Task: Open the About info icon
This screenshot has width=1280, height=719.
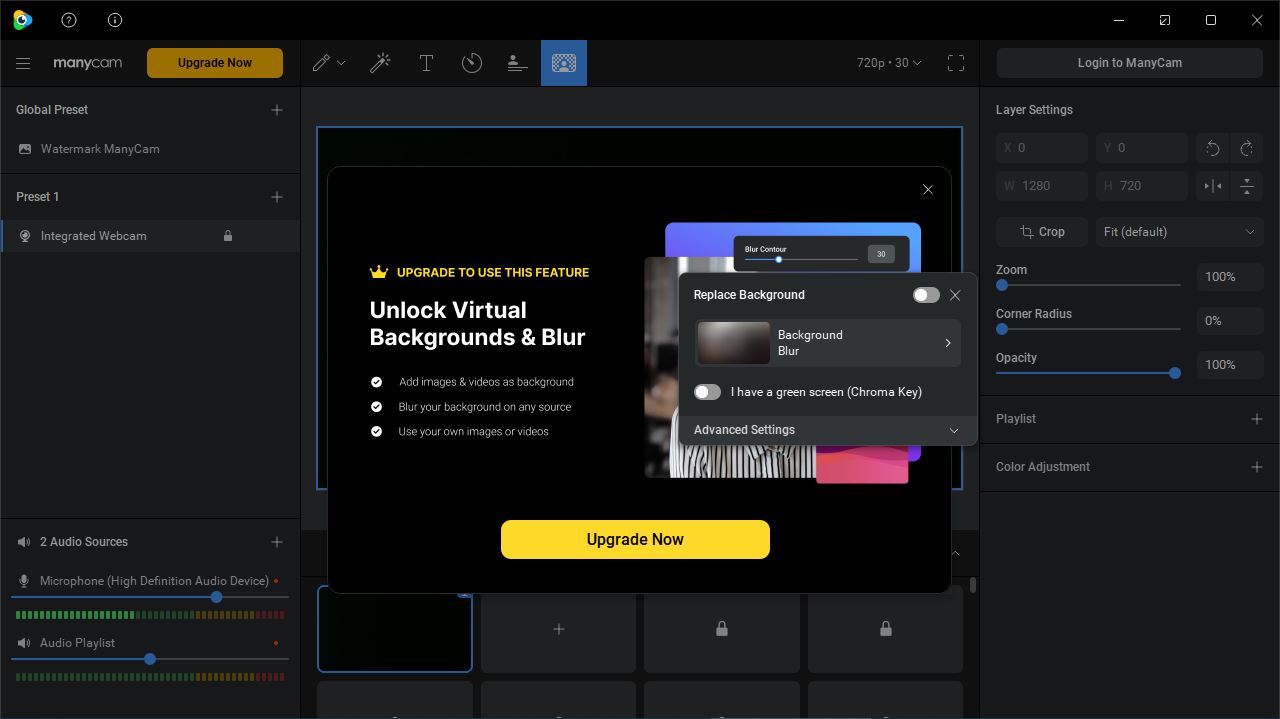Action: click(115, 20)
